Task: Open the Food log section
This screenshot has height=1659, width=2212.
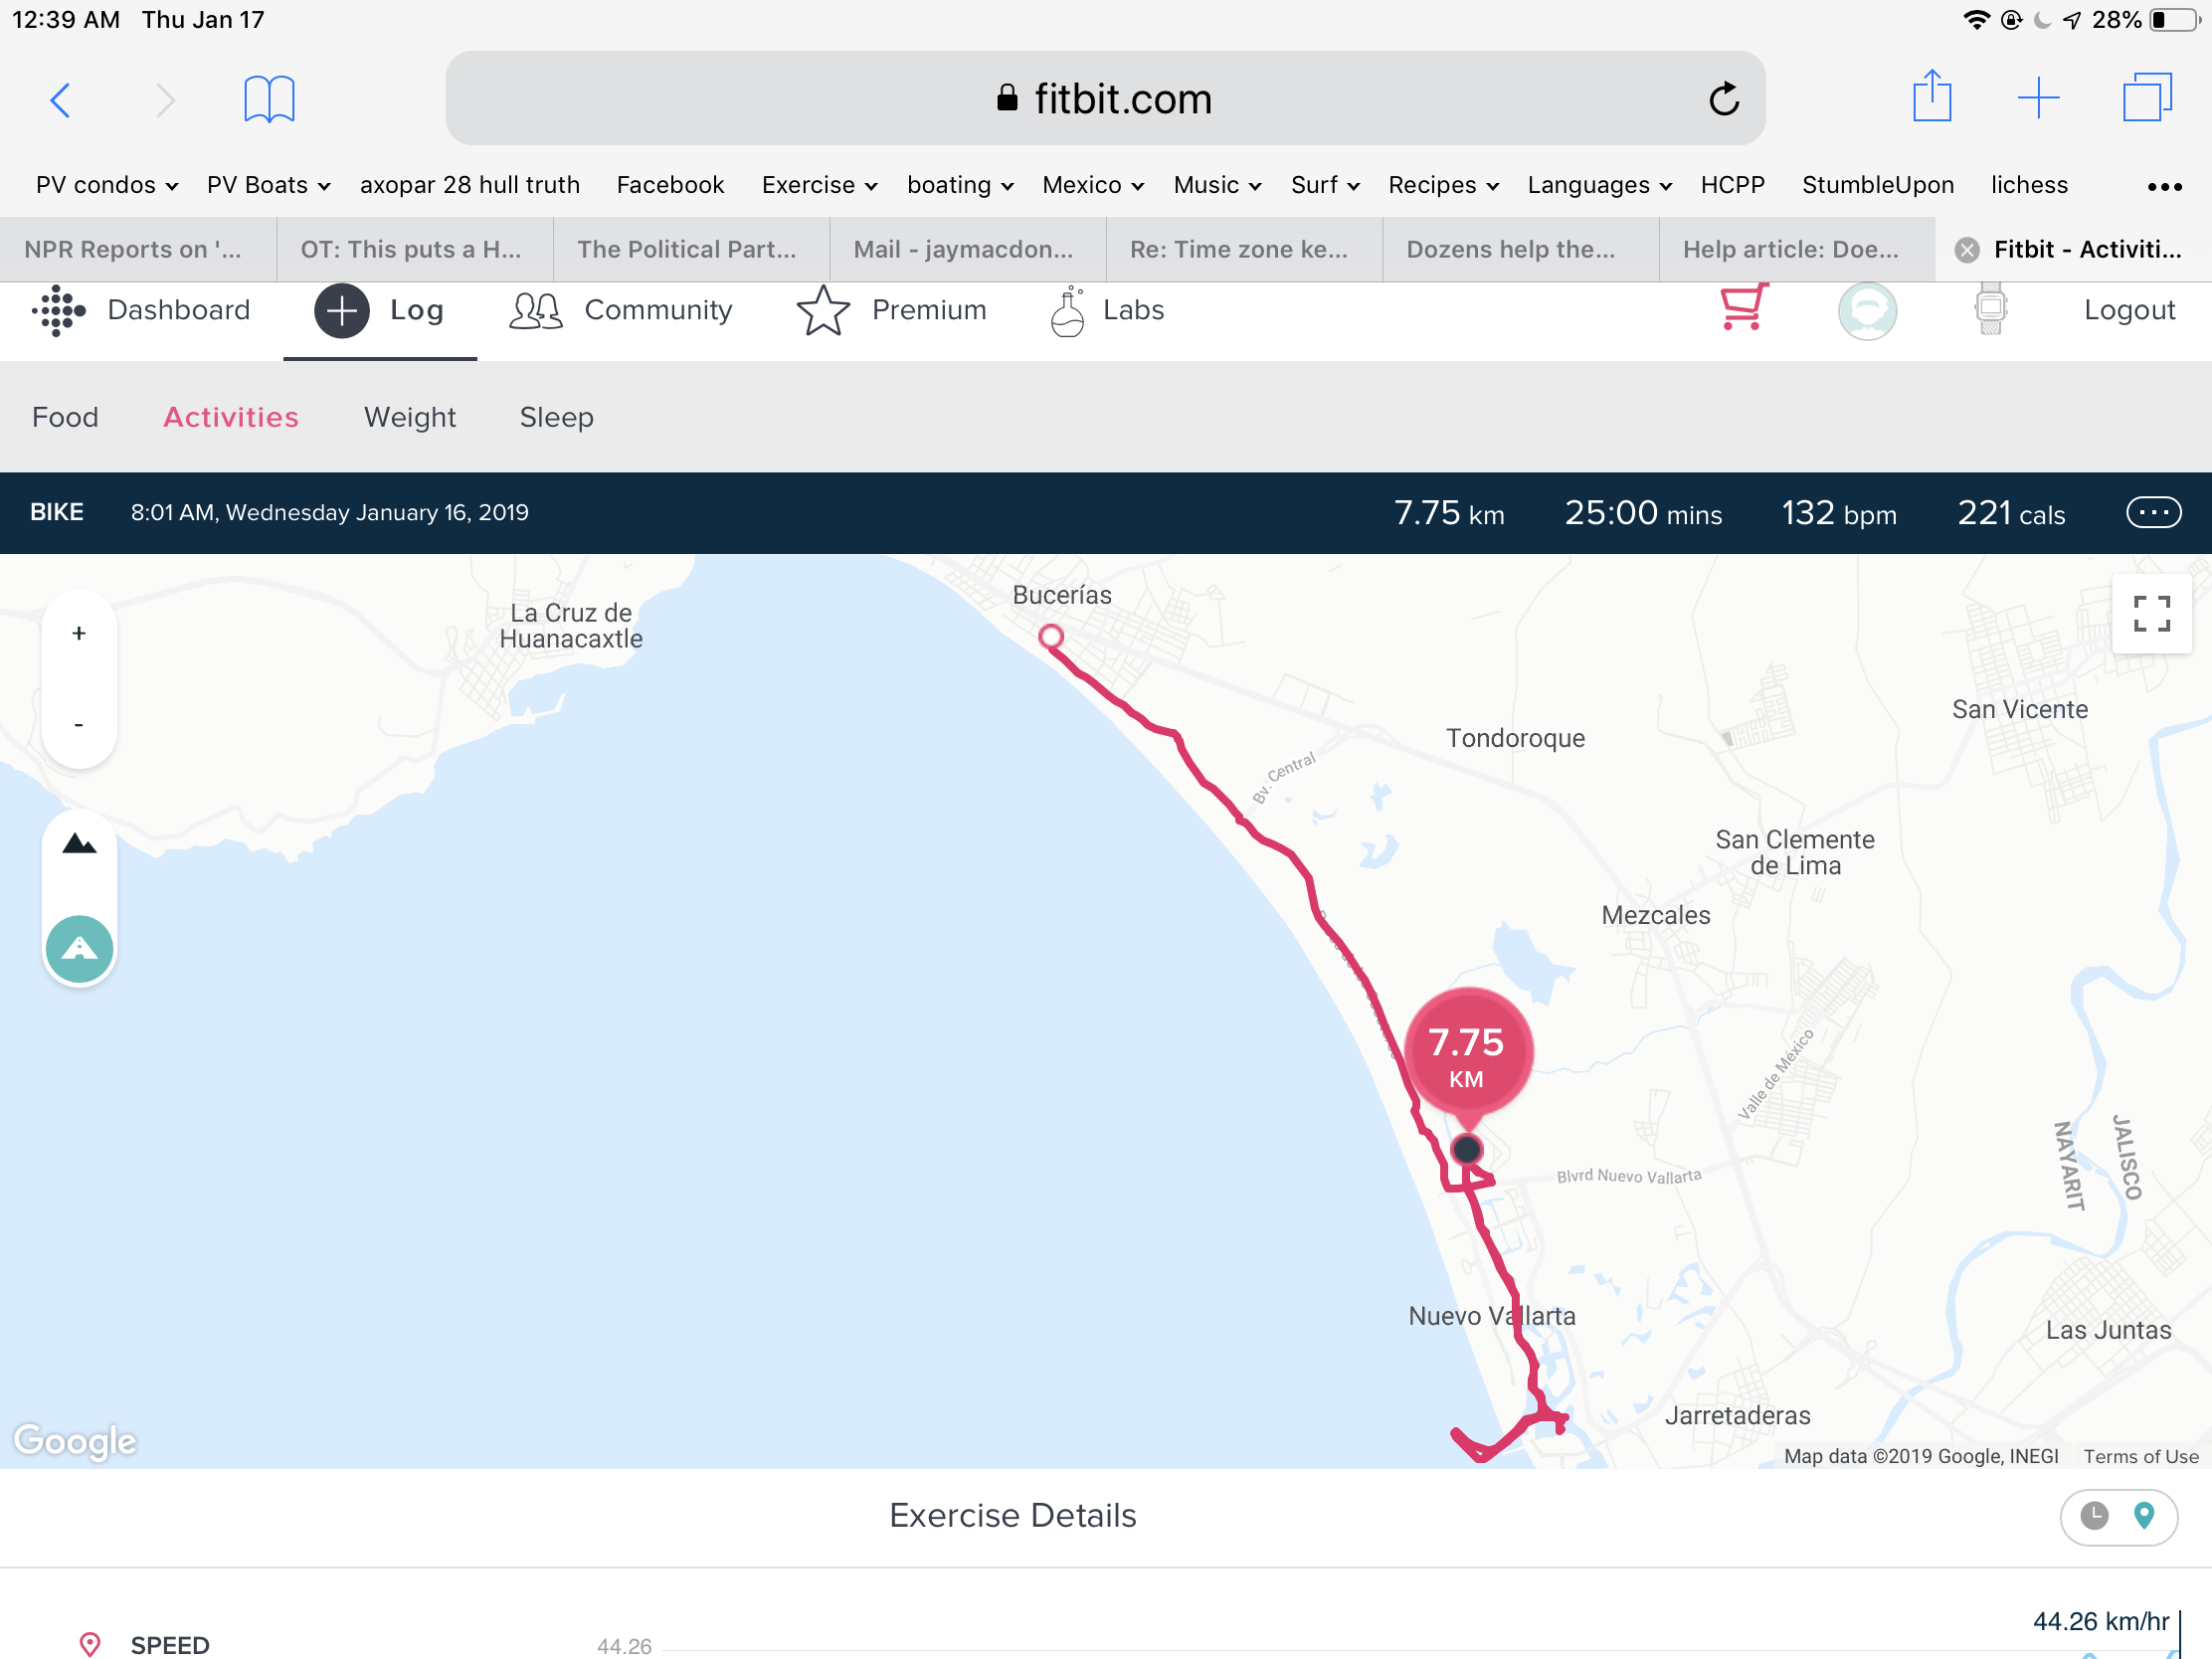Action: 65,417
